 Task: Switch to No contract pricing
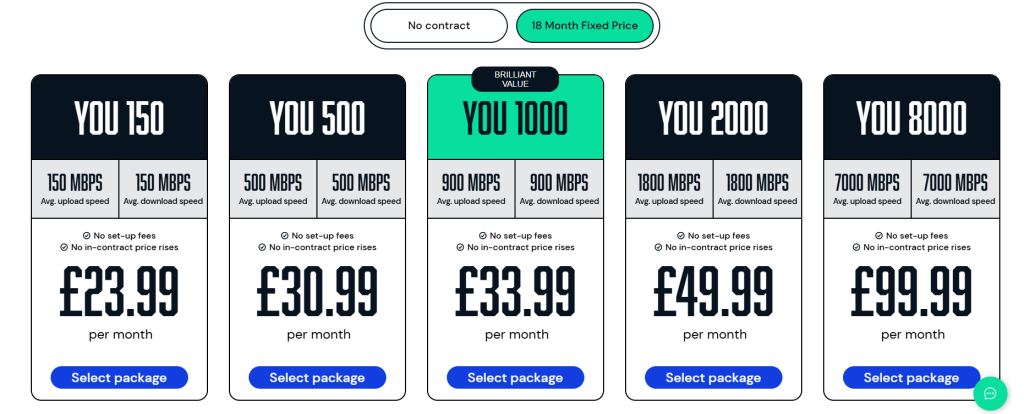click(x=439, y=25)
